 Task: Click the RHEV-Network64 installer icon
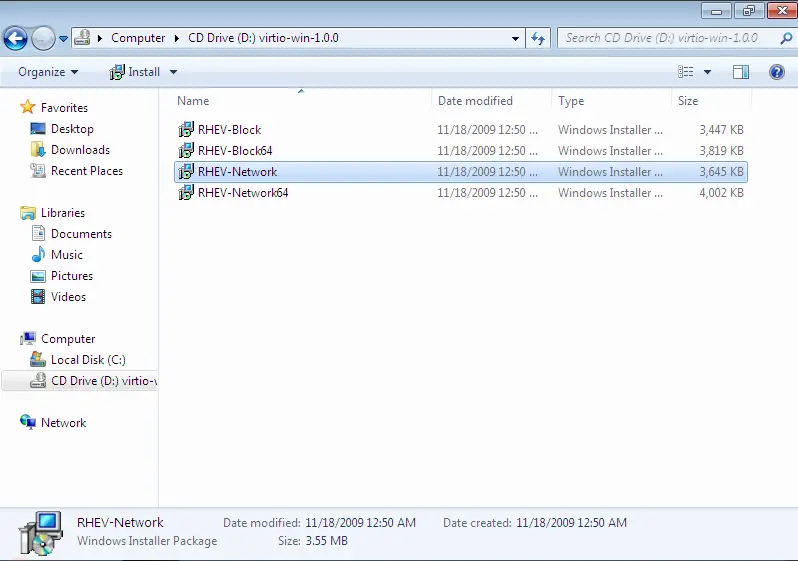pos(186,193)
